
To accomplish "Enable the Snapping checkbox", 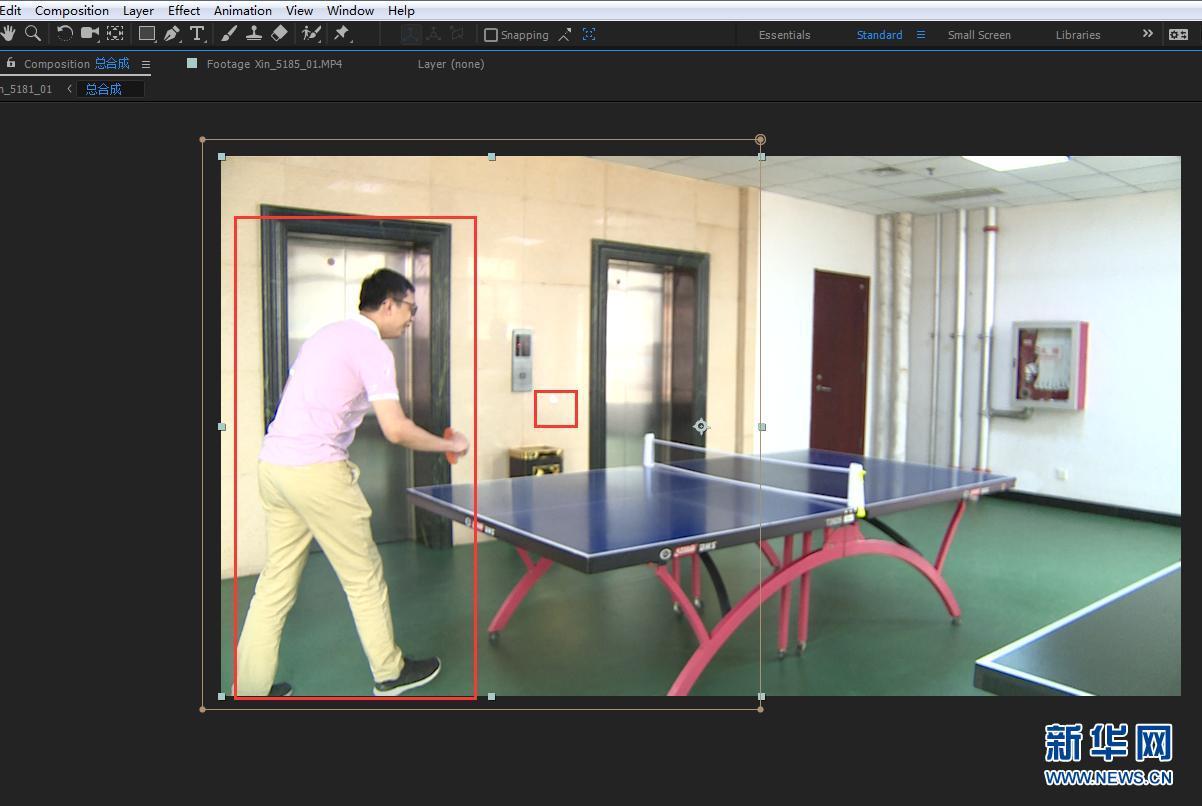I will tap(491, 35).
